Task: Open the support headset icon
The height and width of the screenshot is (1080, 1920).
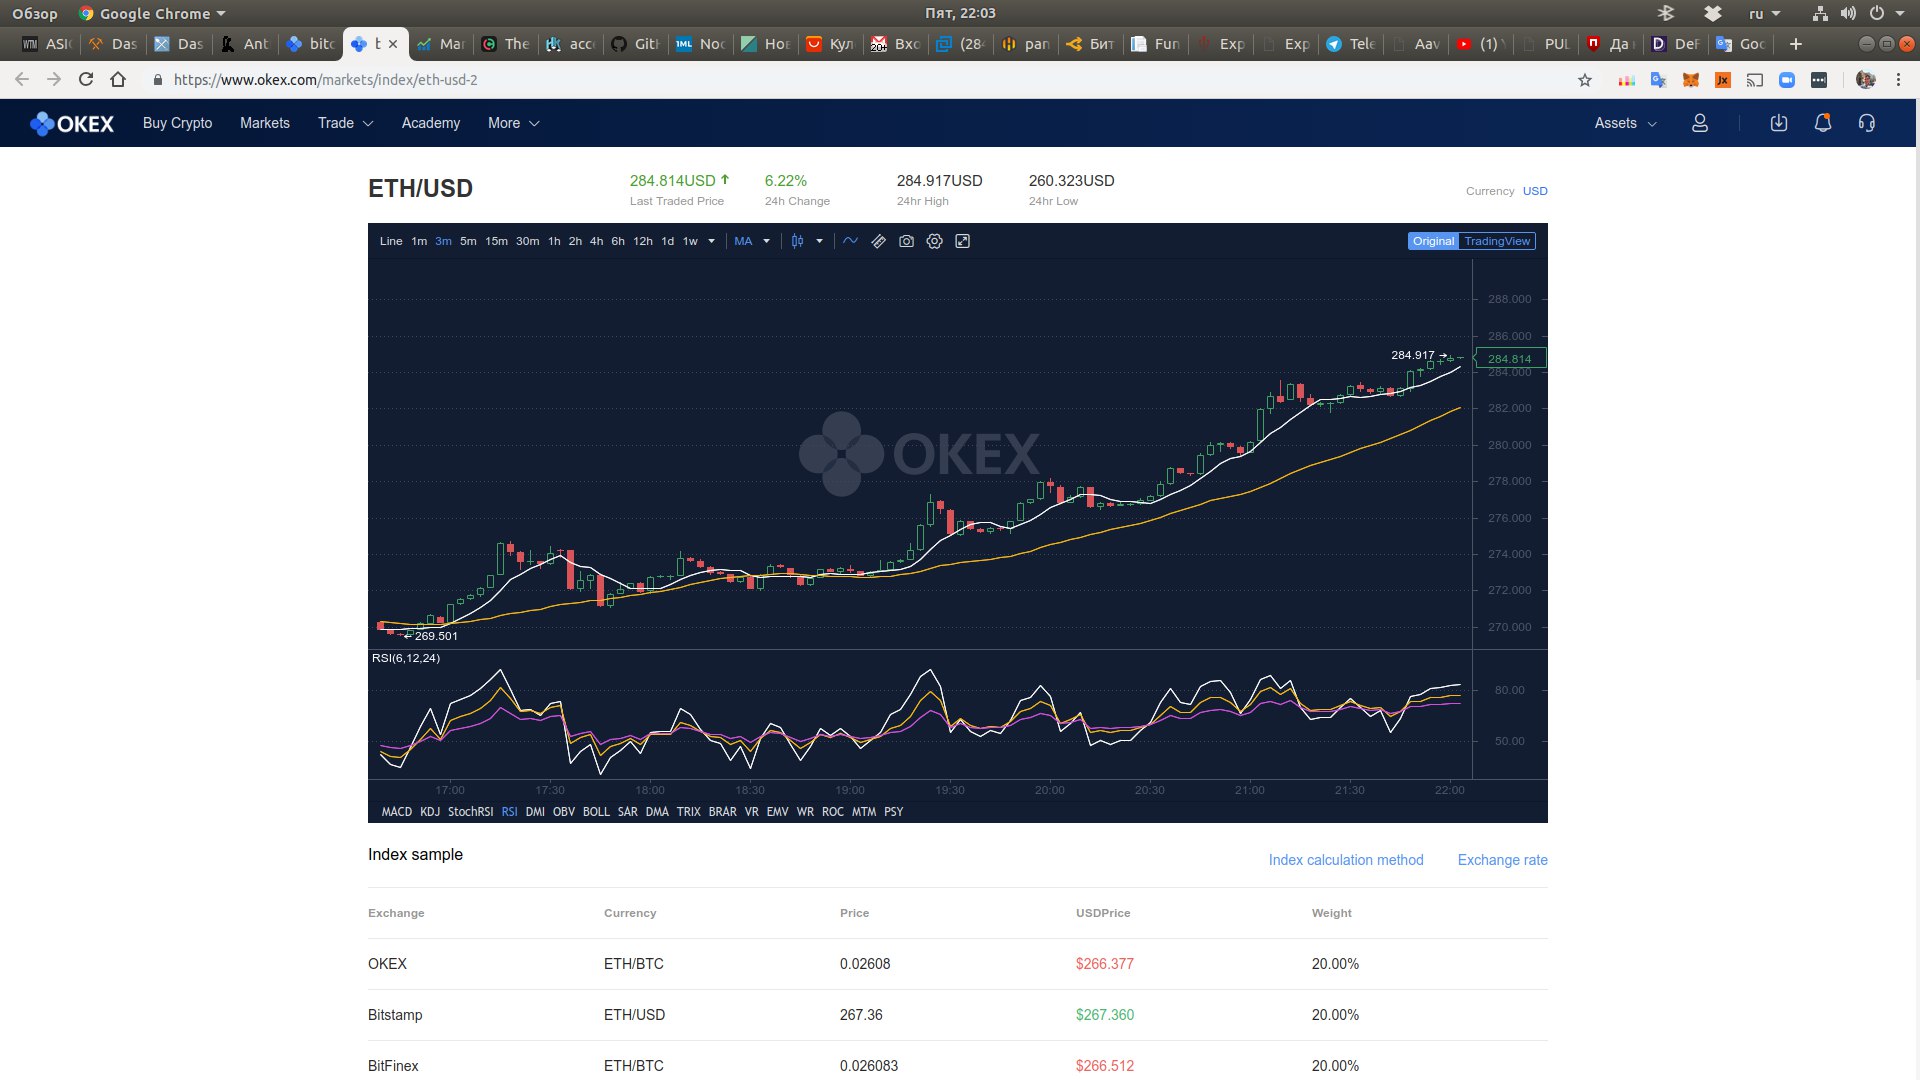Action: click(x=1867, y=123)
